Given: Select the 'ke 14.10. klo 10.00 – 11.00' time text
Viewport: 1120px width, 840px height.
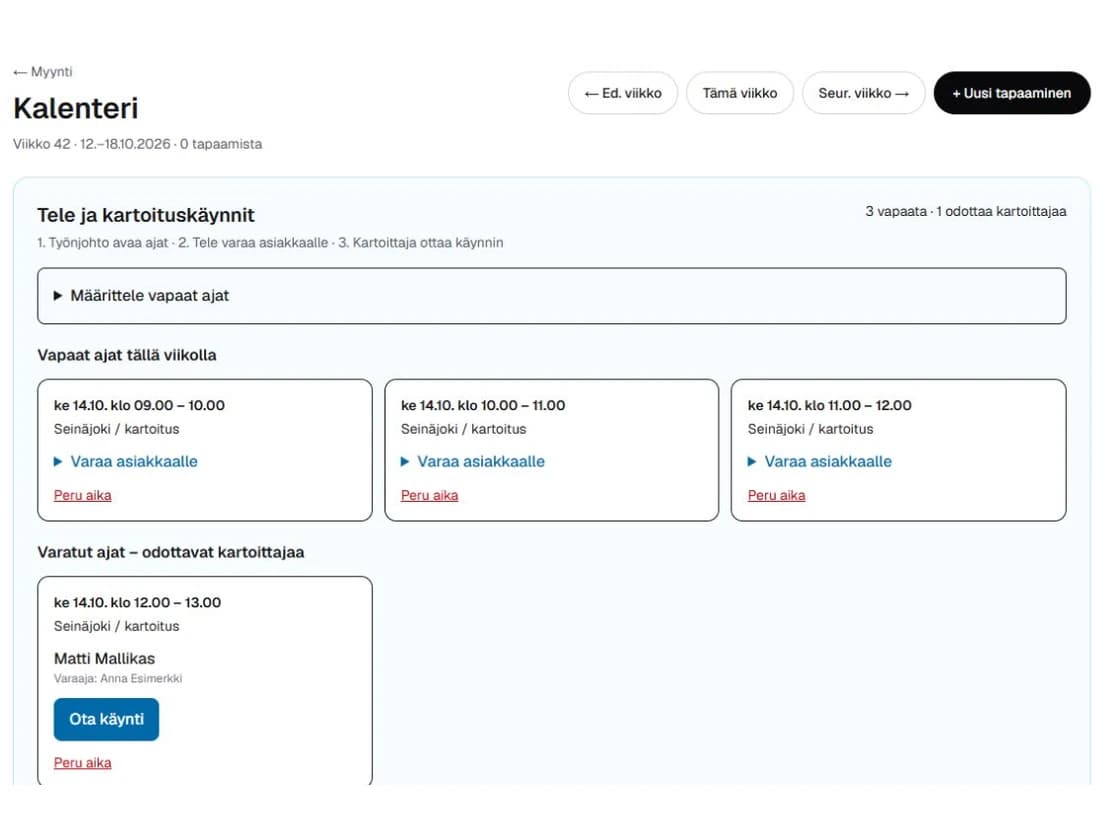Looking at the screenshot, I should pyautogui.click(x=483, y=405).
